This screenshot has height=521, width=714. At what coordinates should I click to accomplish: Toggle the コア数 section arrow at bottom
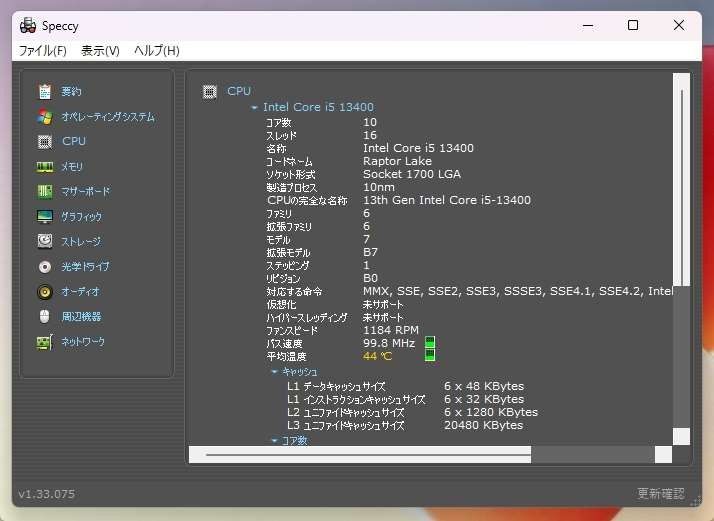click(274, 440)
